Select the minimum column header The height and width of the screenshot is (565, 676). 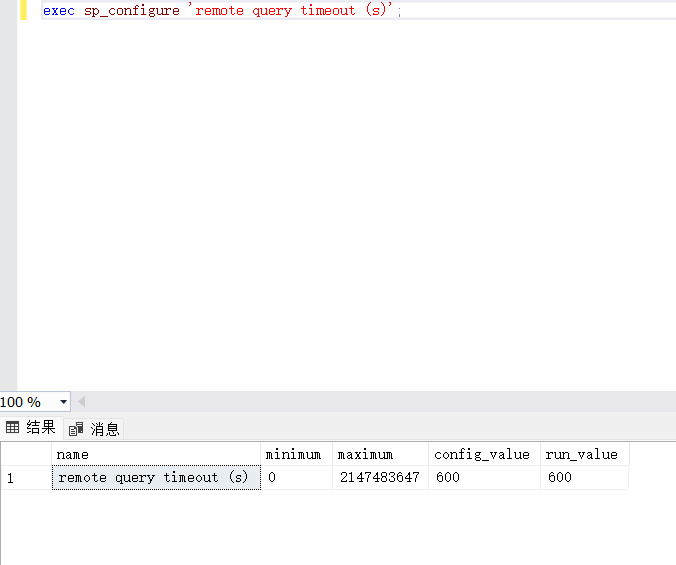pos(297,454)
